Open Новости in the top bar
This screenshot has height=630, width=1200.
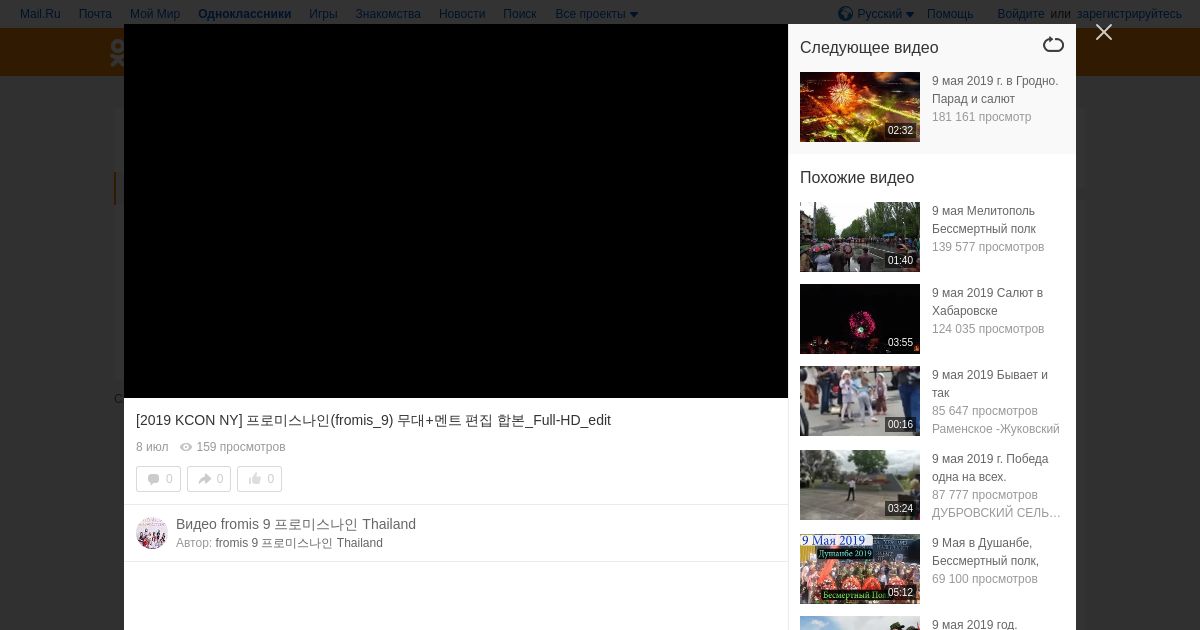[x=462, y=14]
